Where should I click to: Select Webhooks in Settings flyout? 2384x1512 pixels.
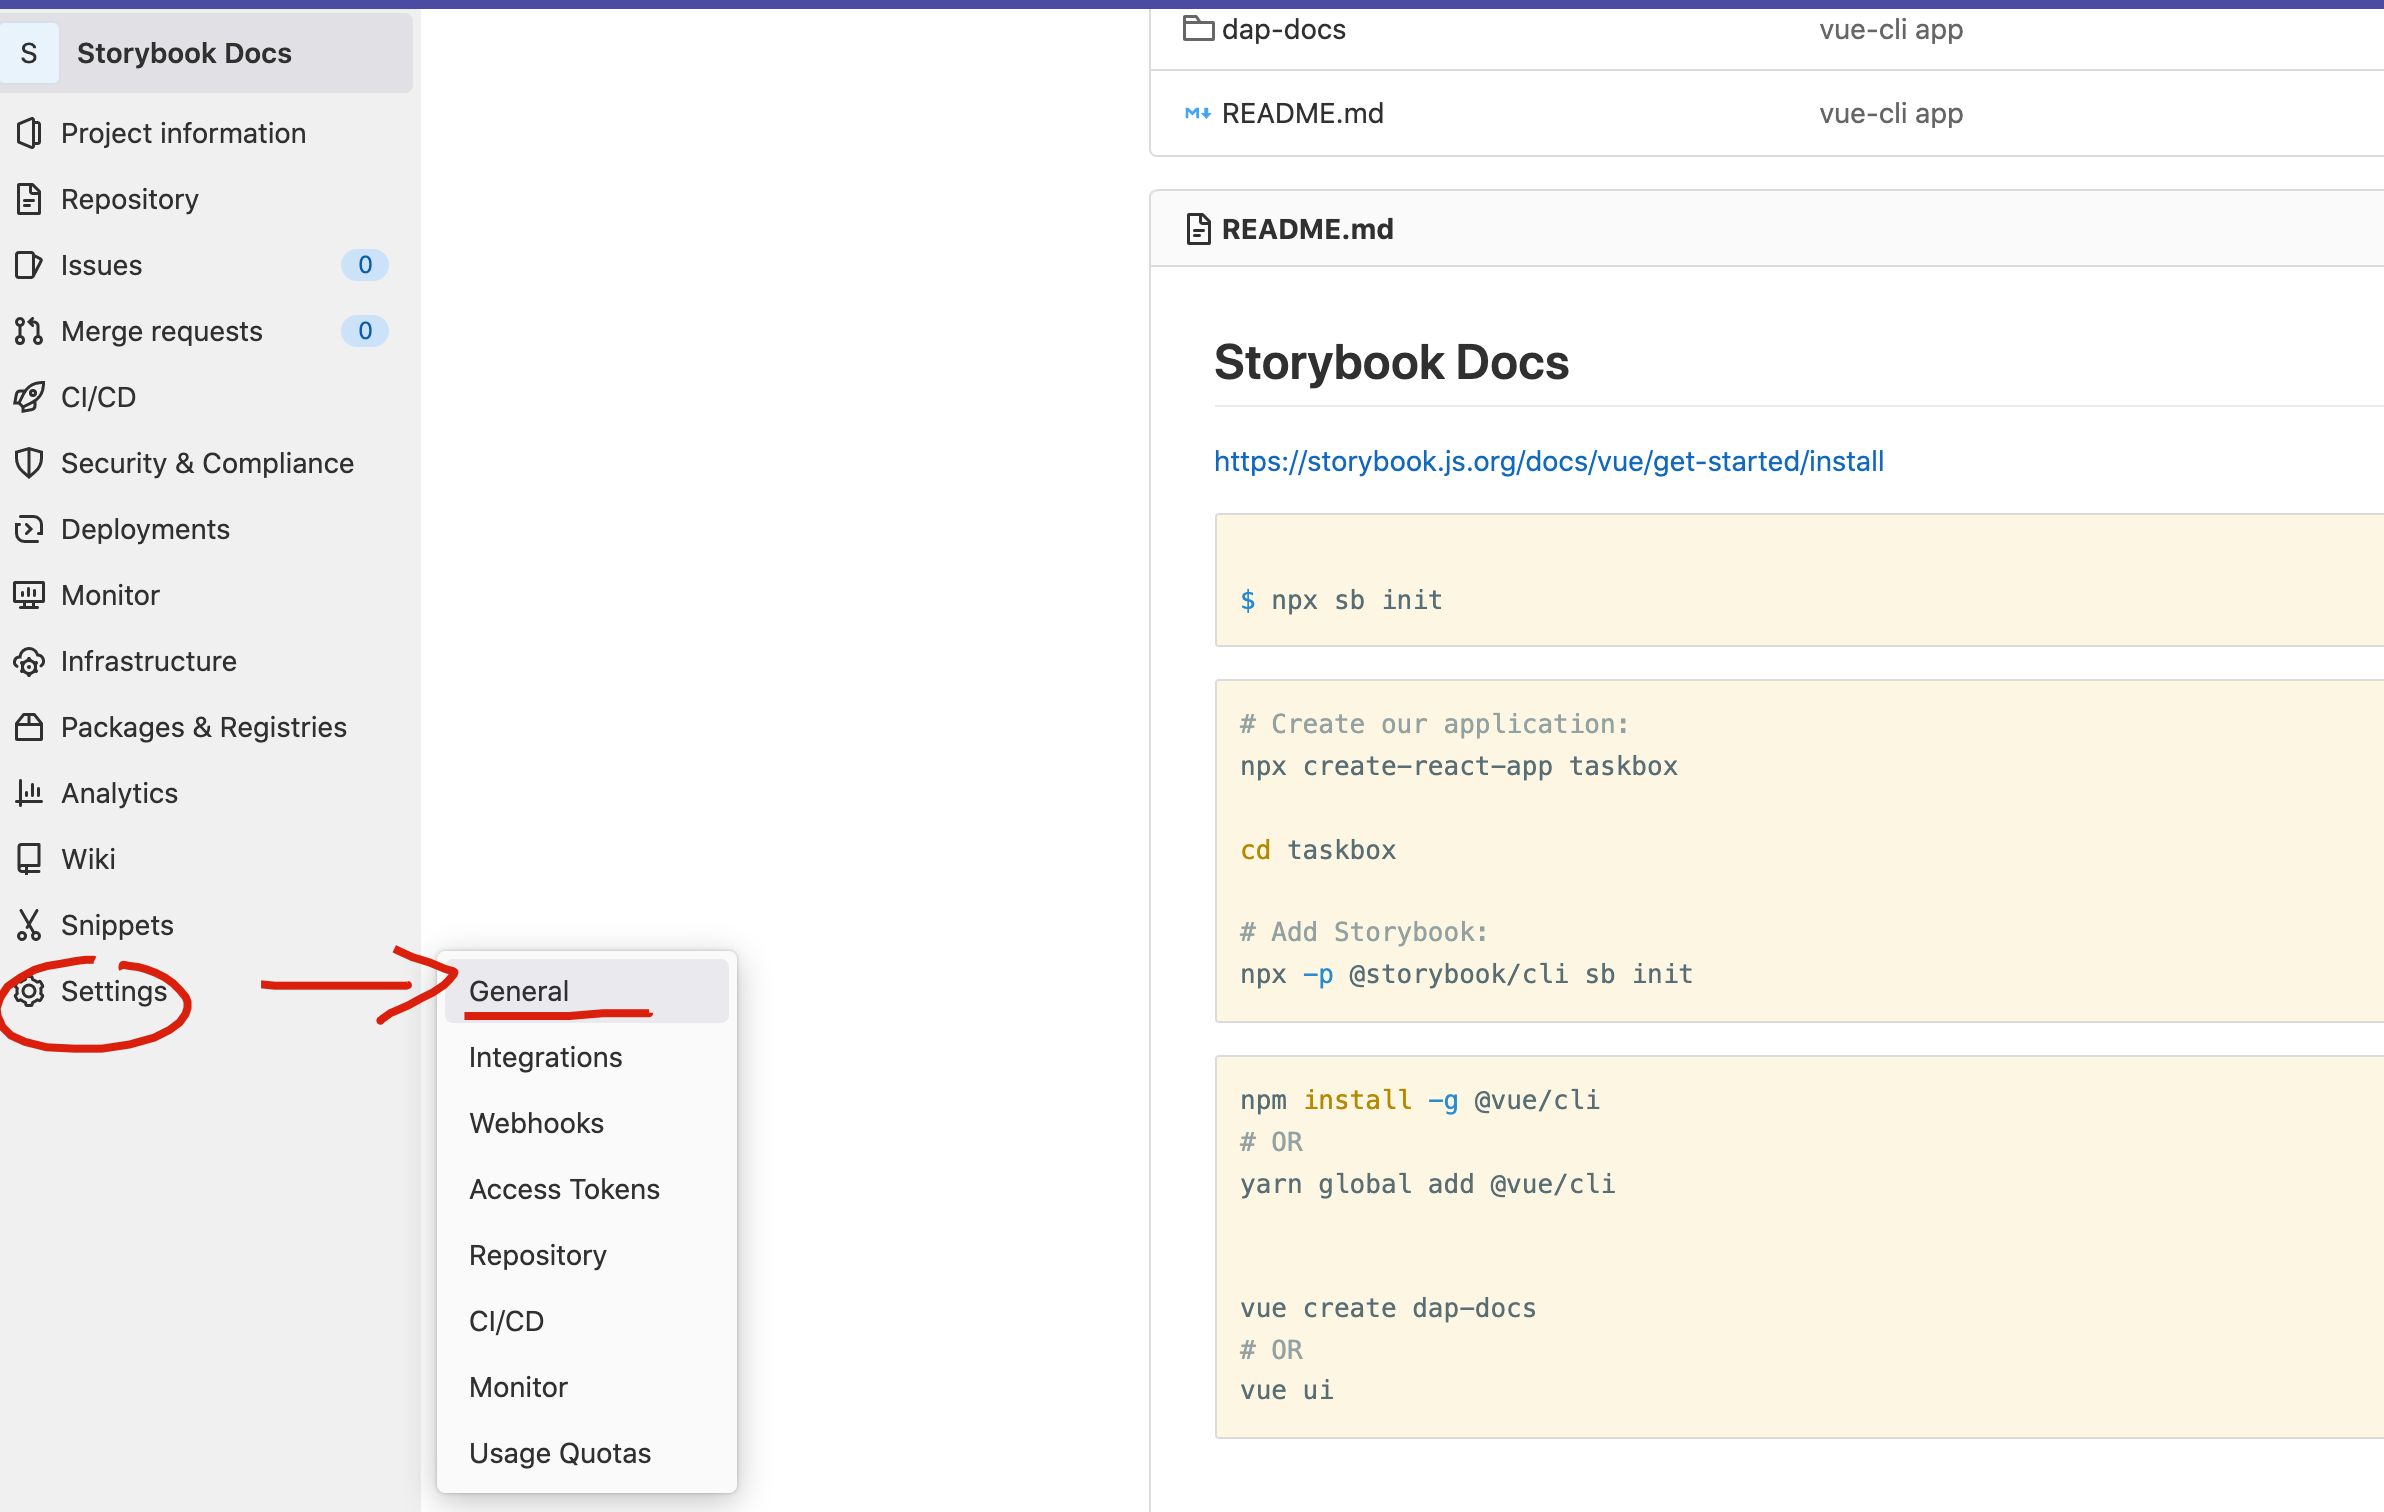tap(586, 1123)
